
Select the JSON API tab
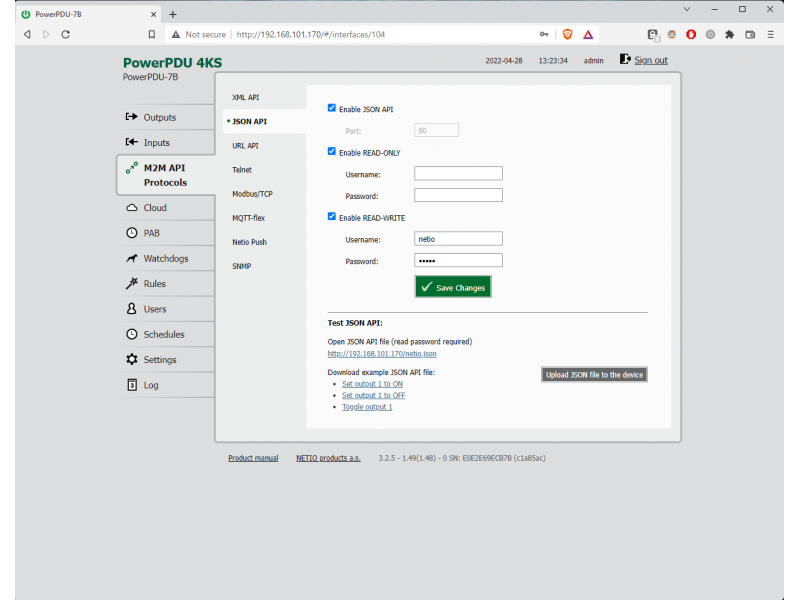pyautogui.click(x=249, y=121)
